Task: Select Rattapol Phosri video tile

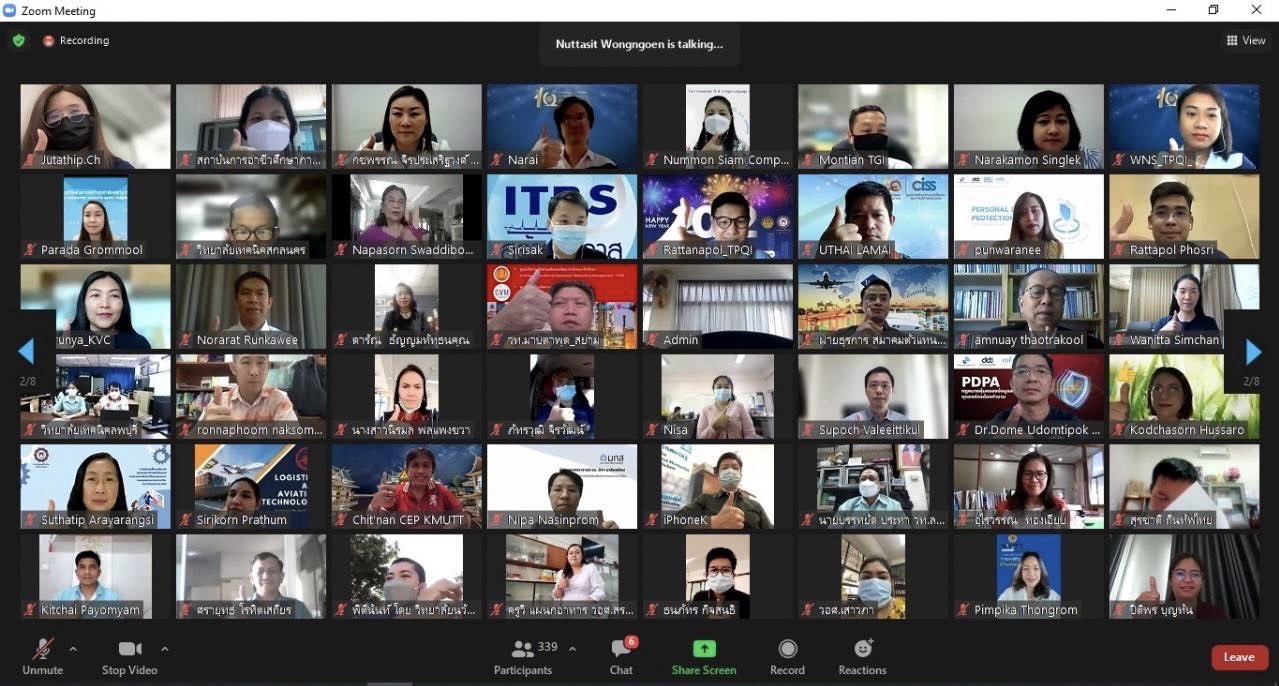Action: (1184, 216)
